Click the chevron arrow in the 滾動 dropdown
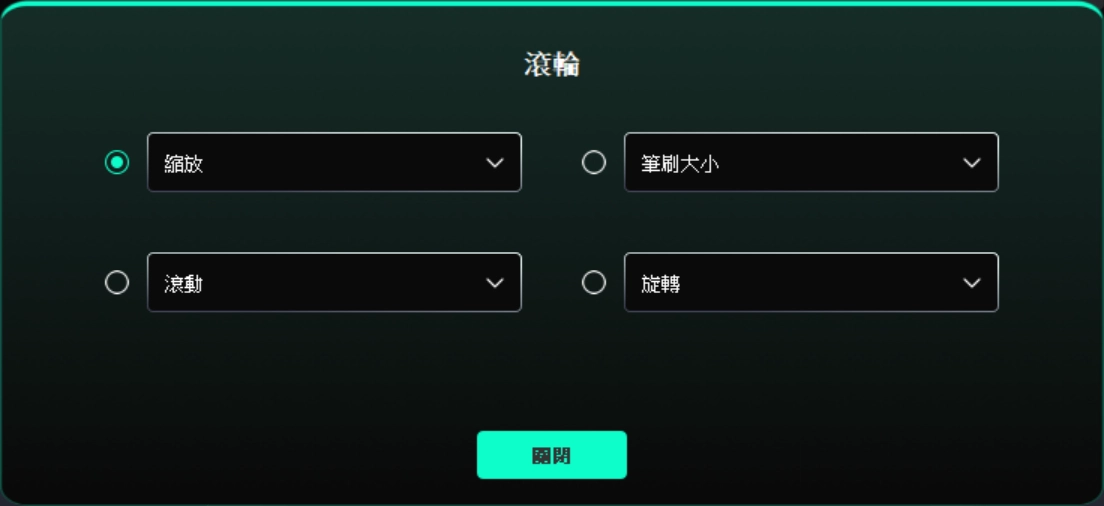This screenshot has height=506, width=1104. coord(495,284)
